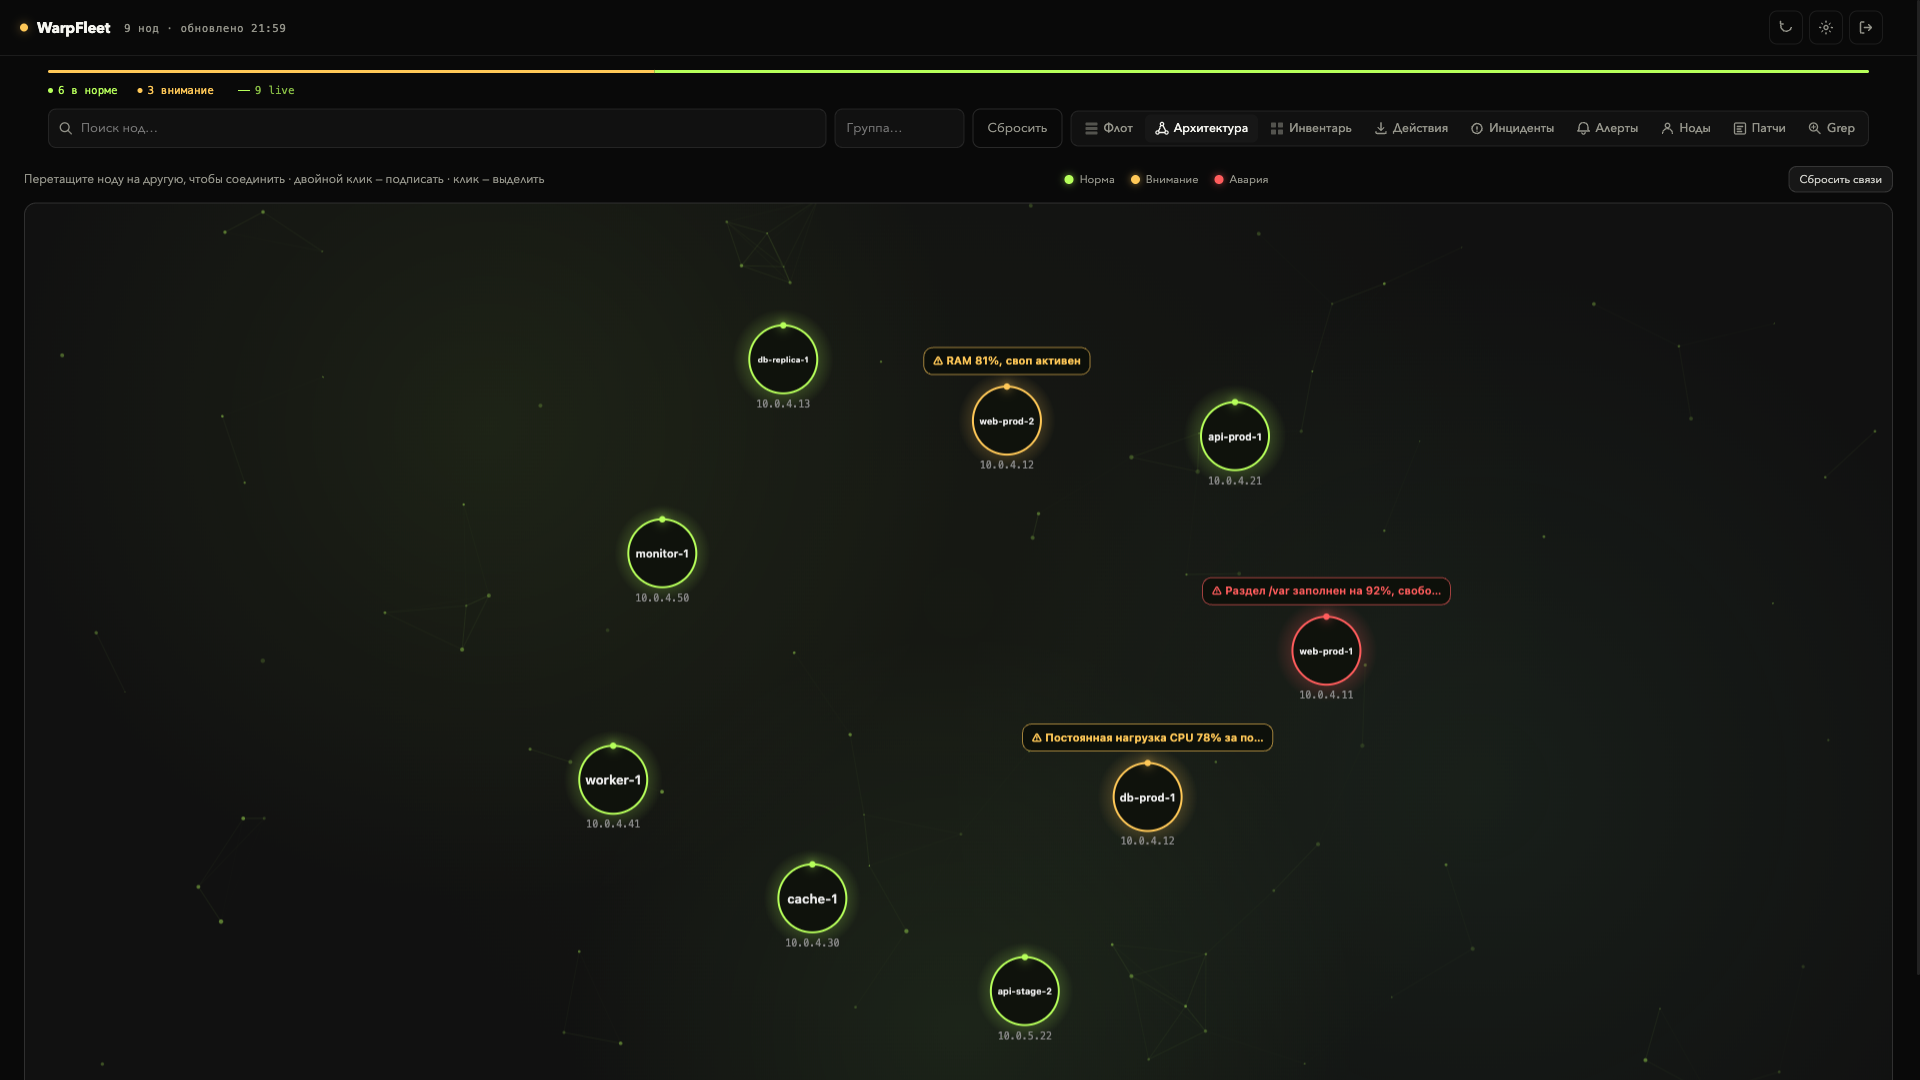Go to Алерты tab
The height and width of the screenshot is (1080, 1920).
pyautogui.click(x=1607, y=128)
